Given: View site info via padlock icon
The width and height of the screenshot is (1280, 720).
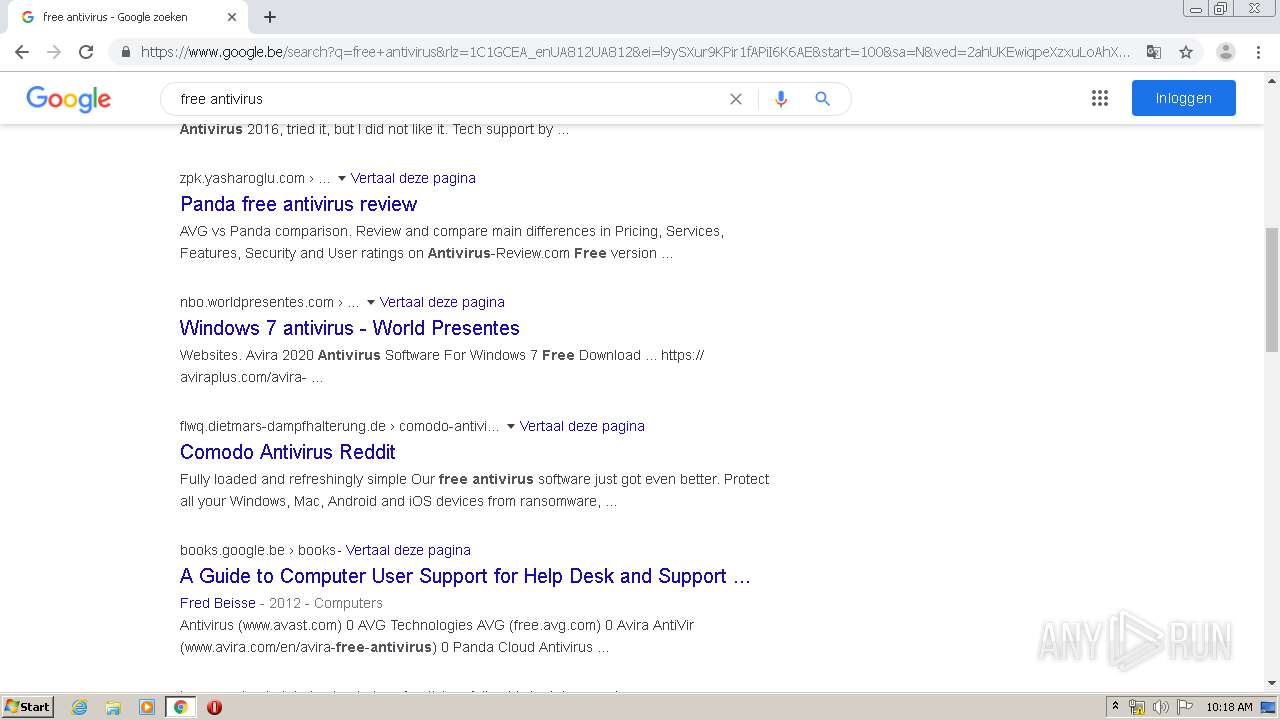Looking at the screenshot, I should pos(125,52).
